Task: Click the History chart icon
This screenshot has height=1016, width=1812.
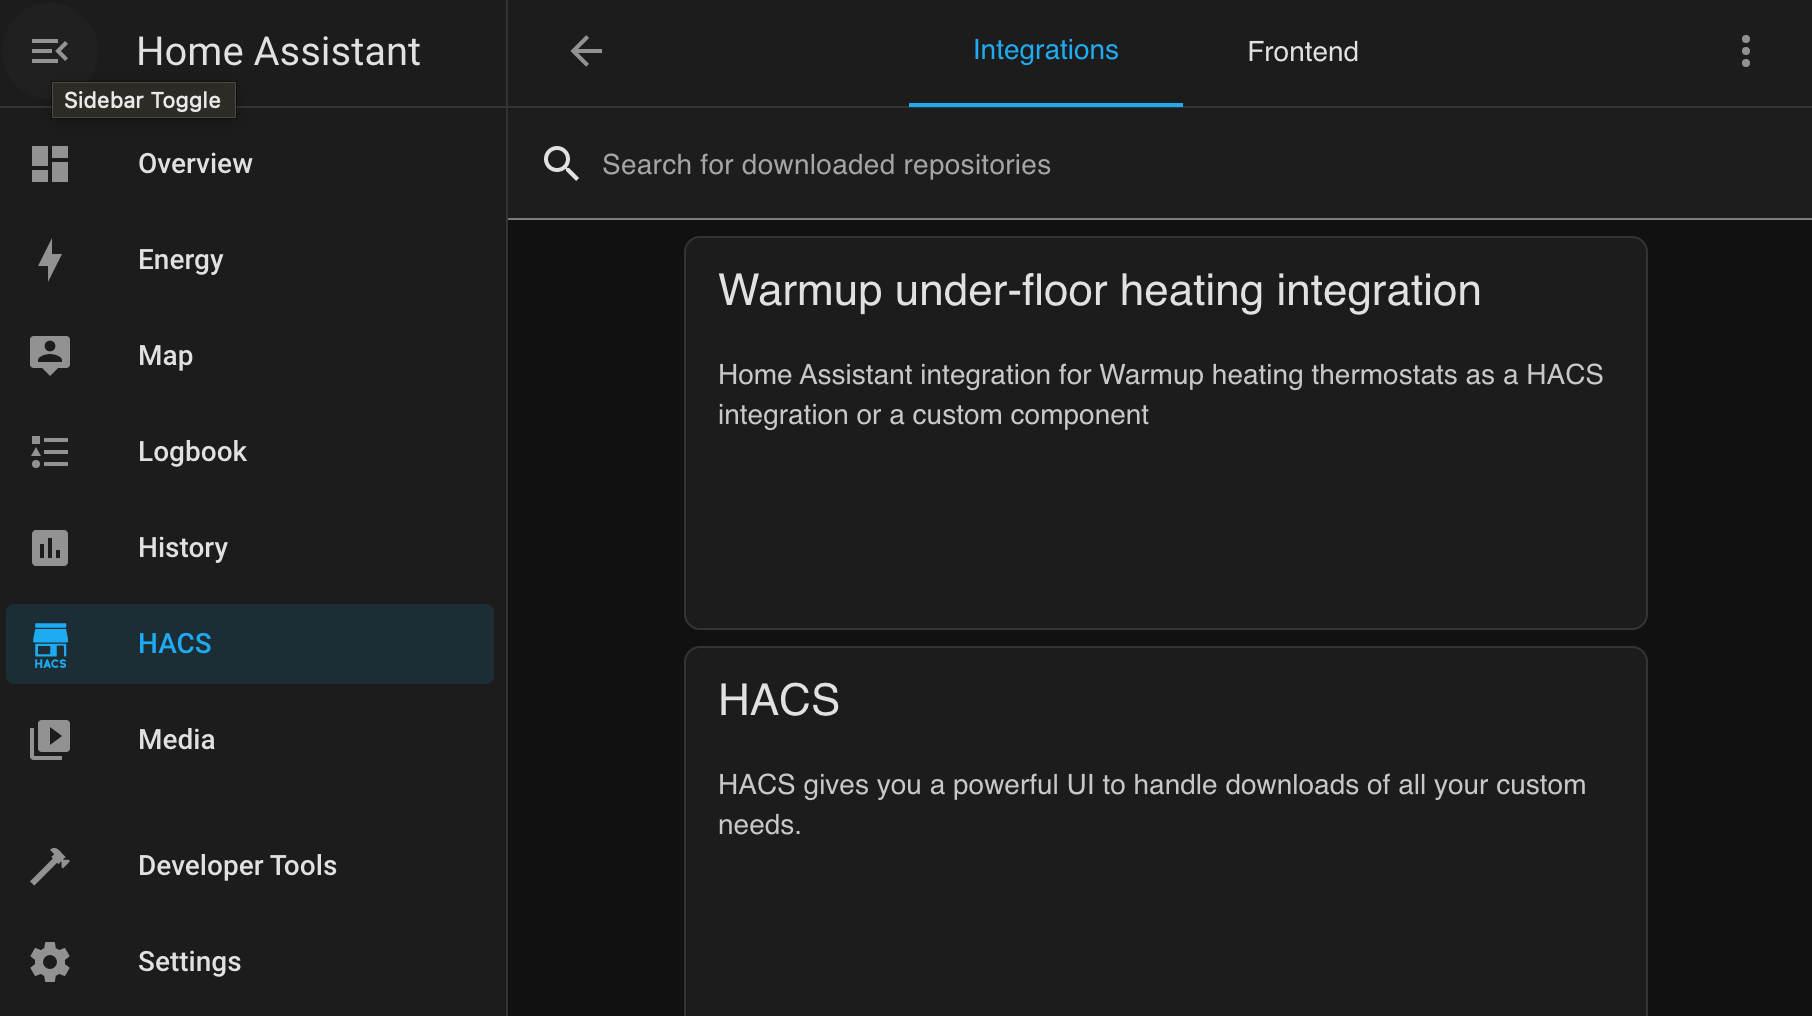Action: point(49,548)
